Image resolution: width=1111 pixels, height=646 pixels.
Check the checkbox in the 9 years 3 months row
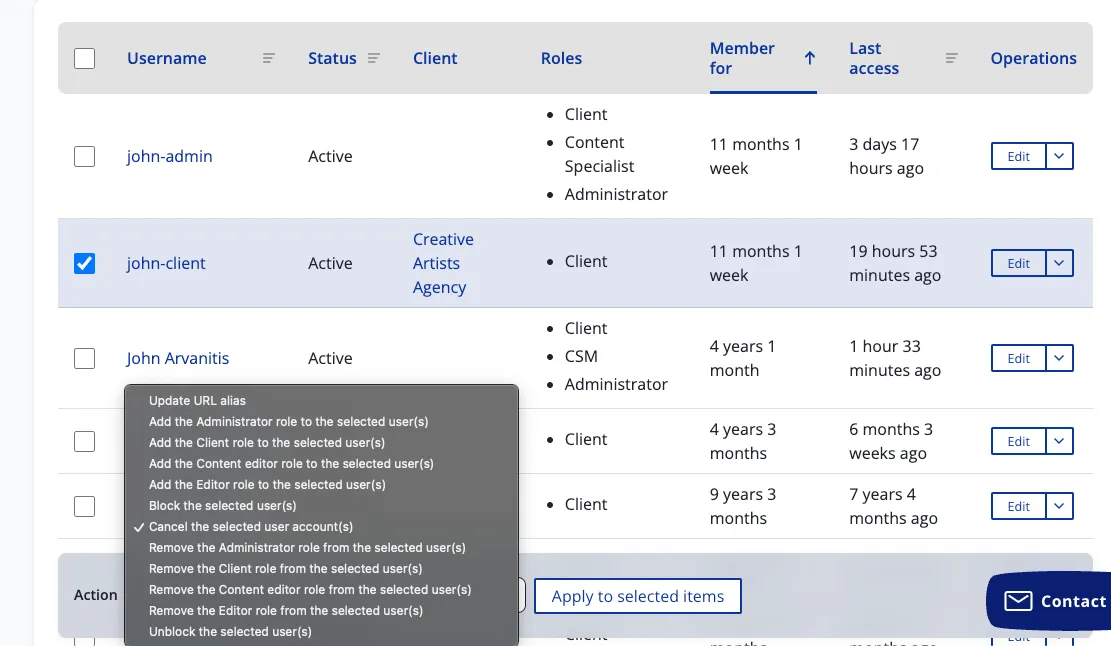point(84,506)
